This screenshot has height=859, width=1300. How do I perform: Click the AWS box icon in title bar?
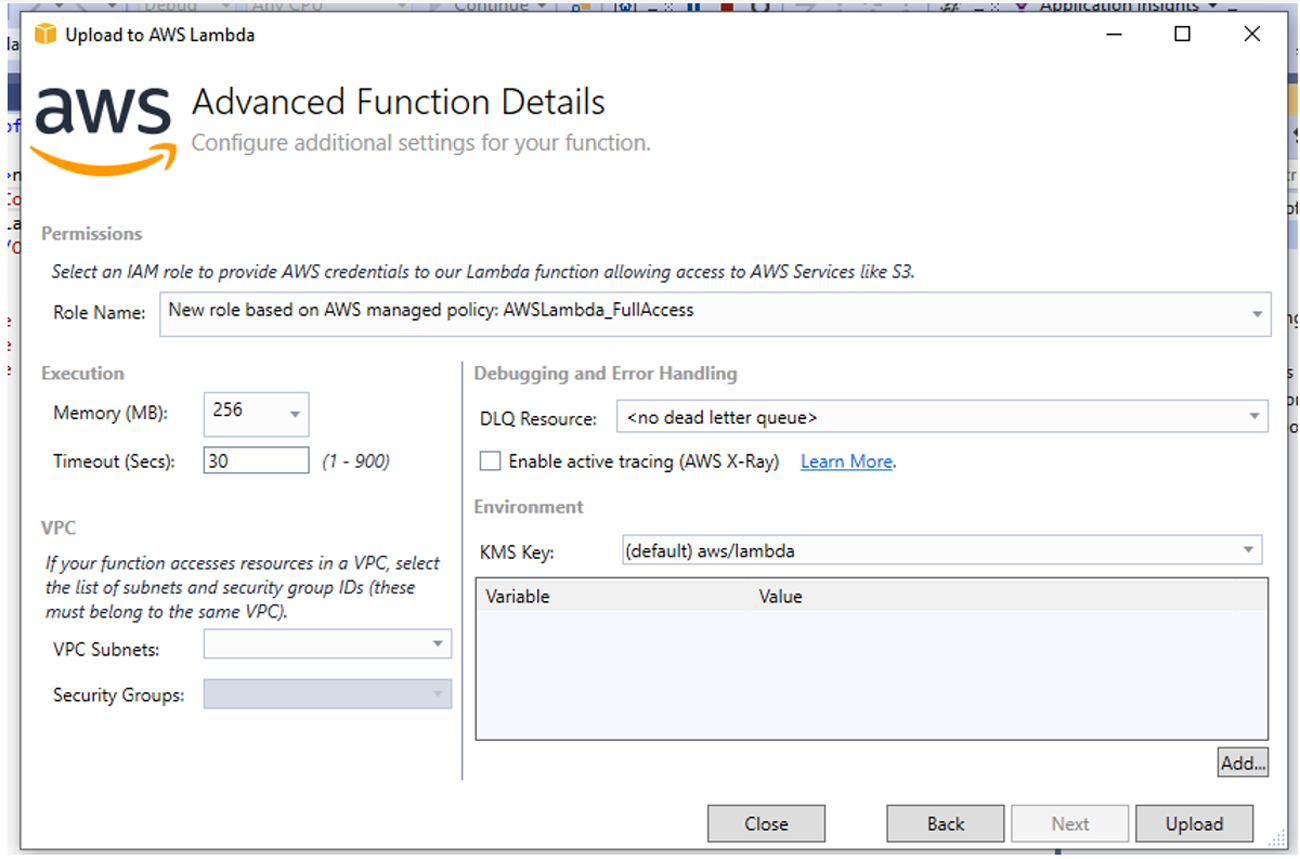45,35
